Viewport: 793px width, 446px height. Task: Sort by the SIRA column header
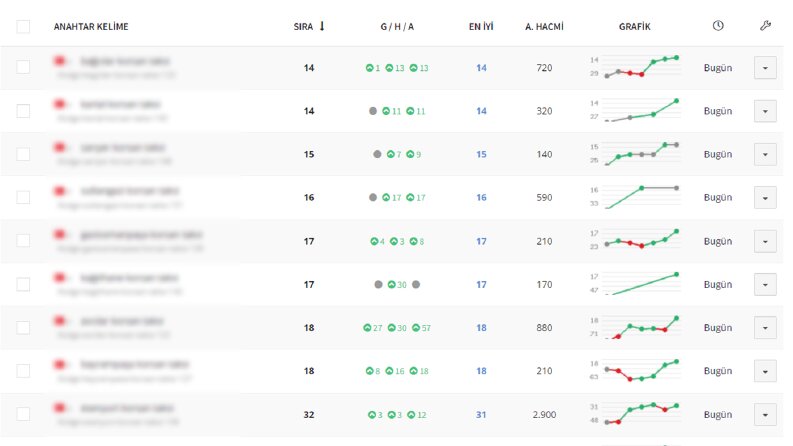click(x=303, y=26)
